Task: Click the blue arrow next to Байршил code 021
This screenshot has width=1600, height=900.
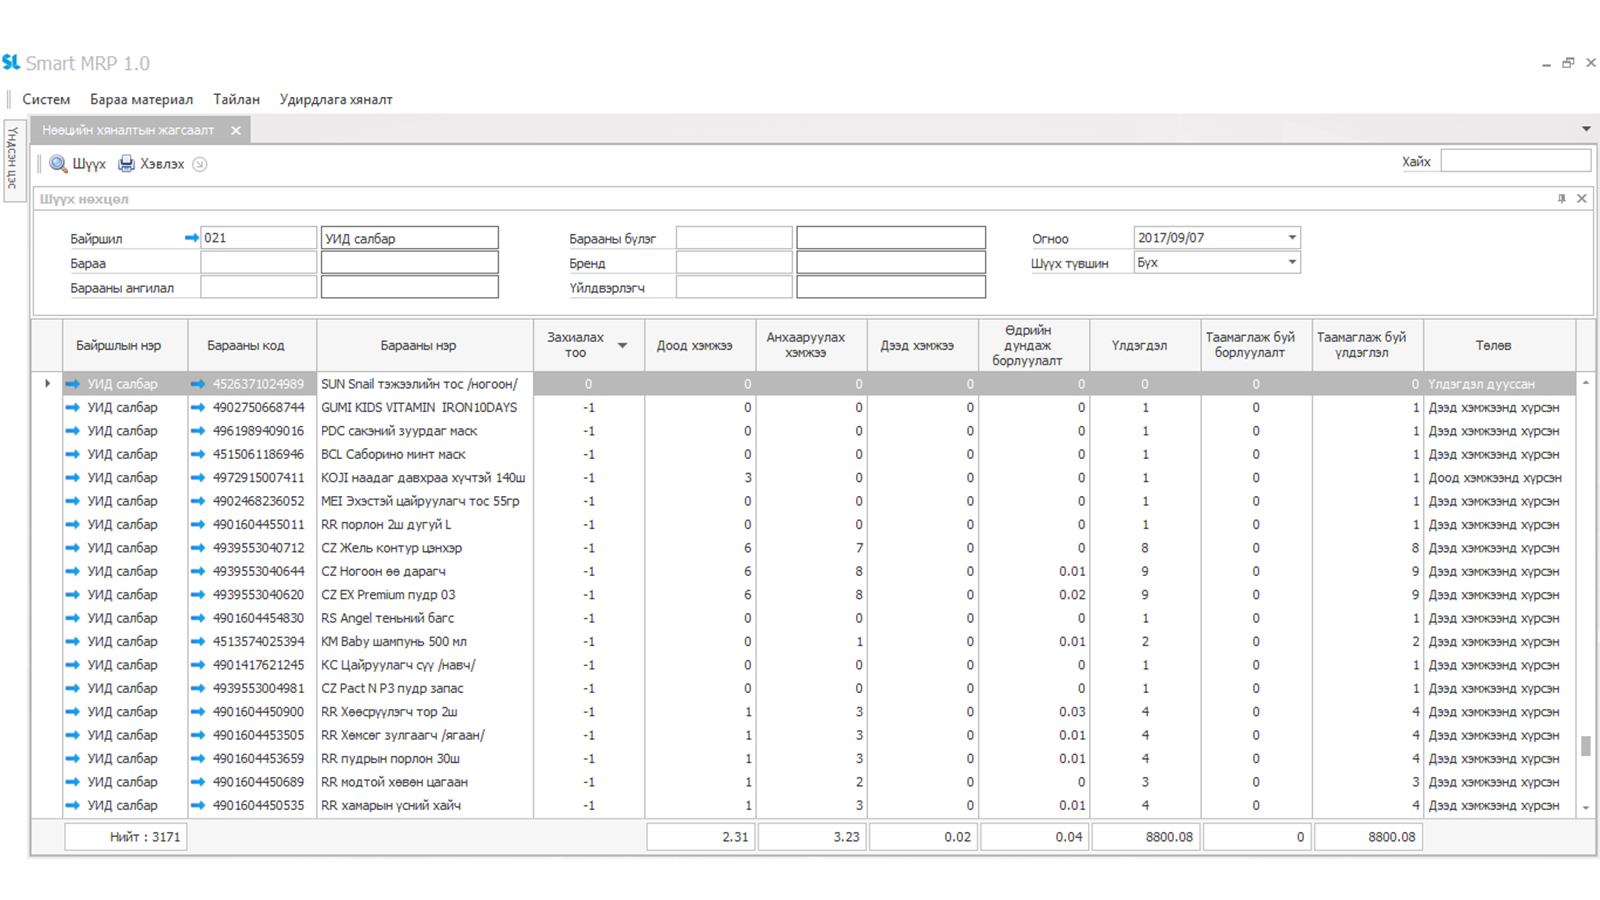Action: [x=192, y=238]
